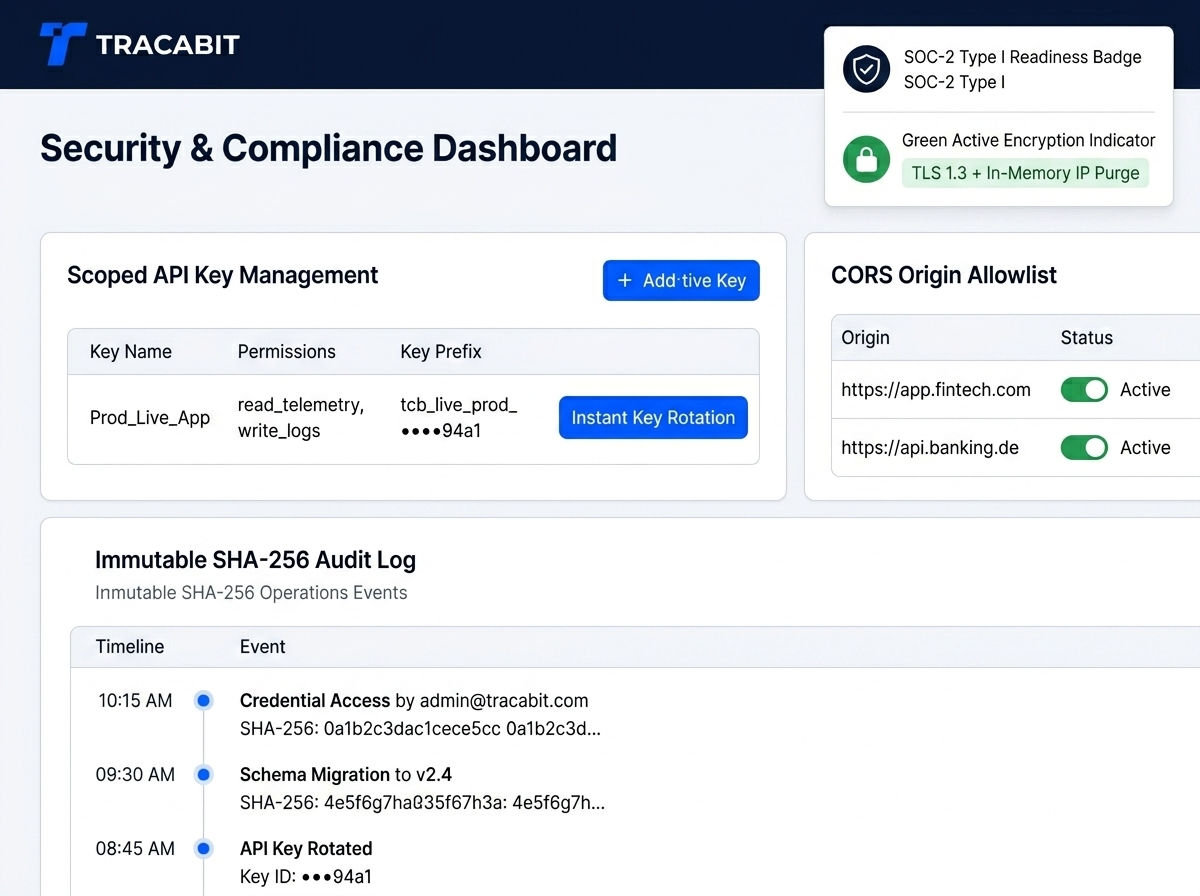
Task: Click the 10:15 AM timestamp
Action: (135, 701)
